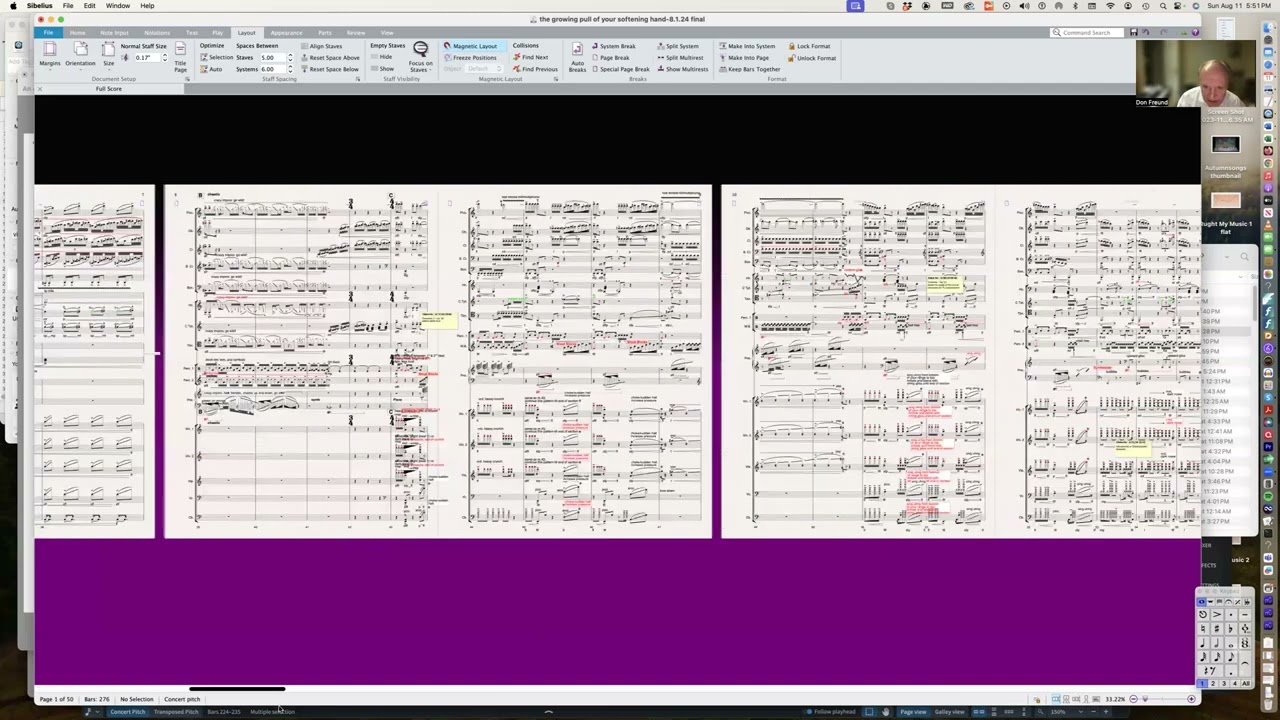This screenshot has width=1280, height=720.
Task: Open the macOS Help menu
Action: coord(147,6)
